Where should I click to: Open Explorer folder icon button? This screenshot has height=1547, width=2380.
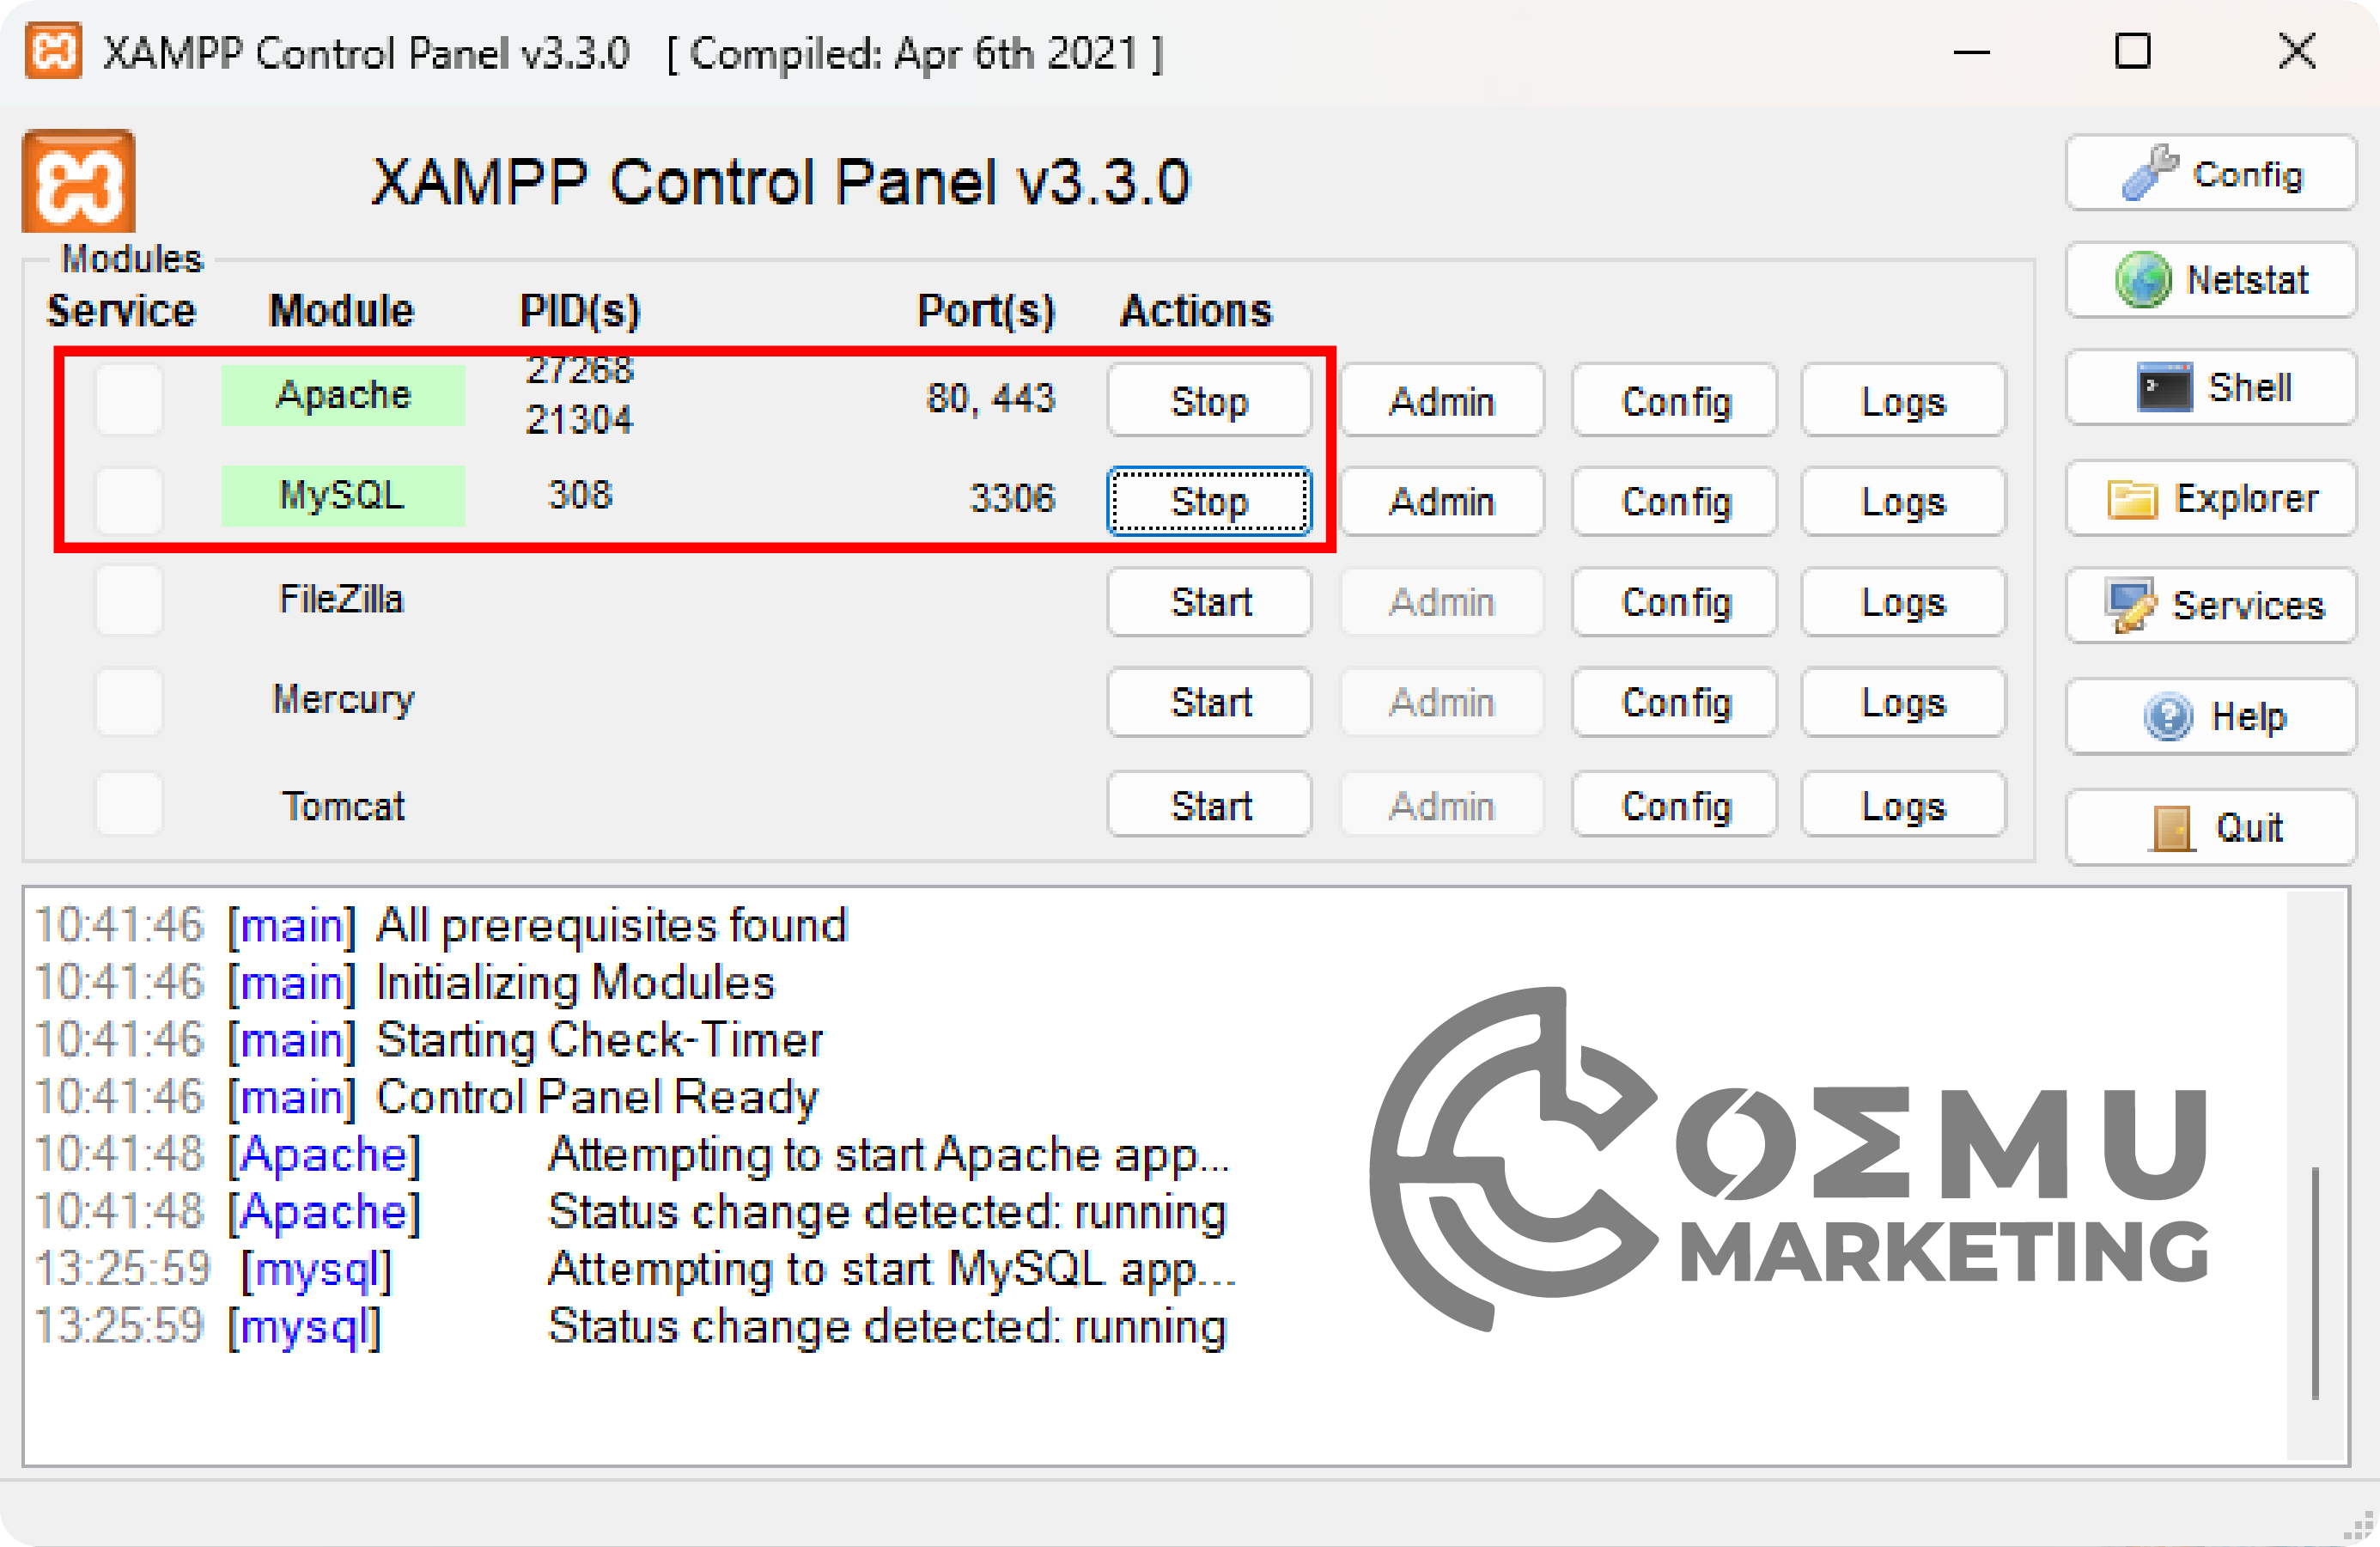click(x=2210, y=497)
